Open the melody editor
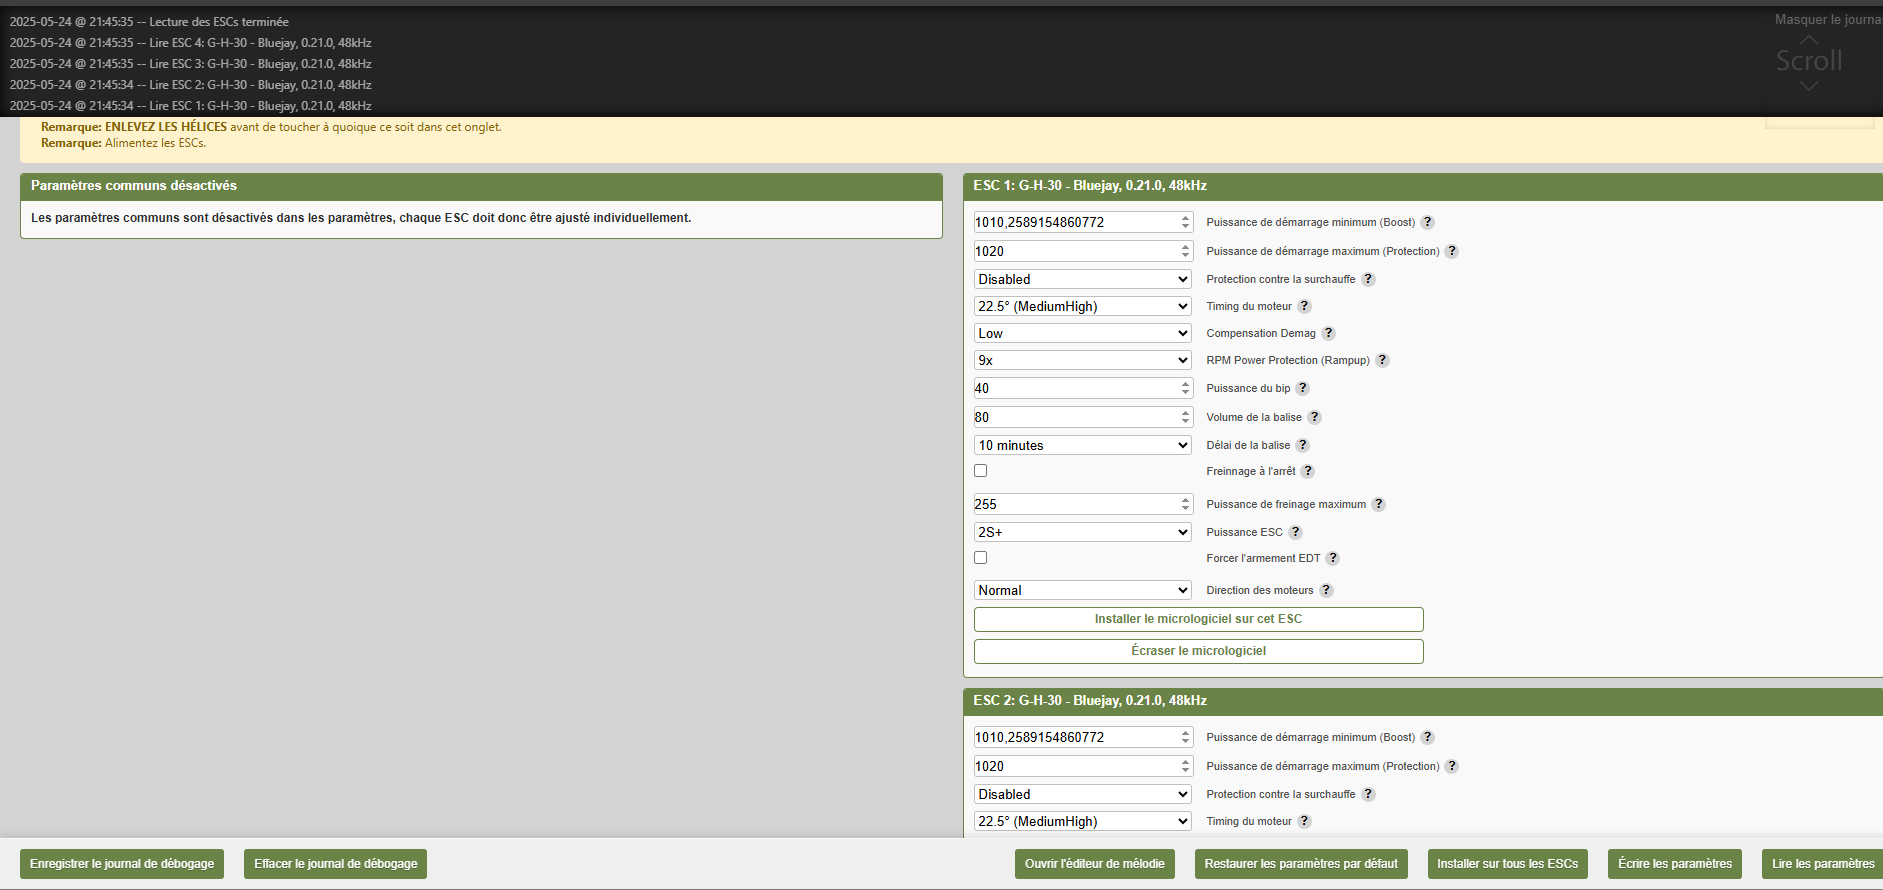The height and width of the screenshot is (890, 1883). click(x=1094, y=864)
